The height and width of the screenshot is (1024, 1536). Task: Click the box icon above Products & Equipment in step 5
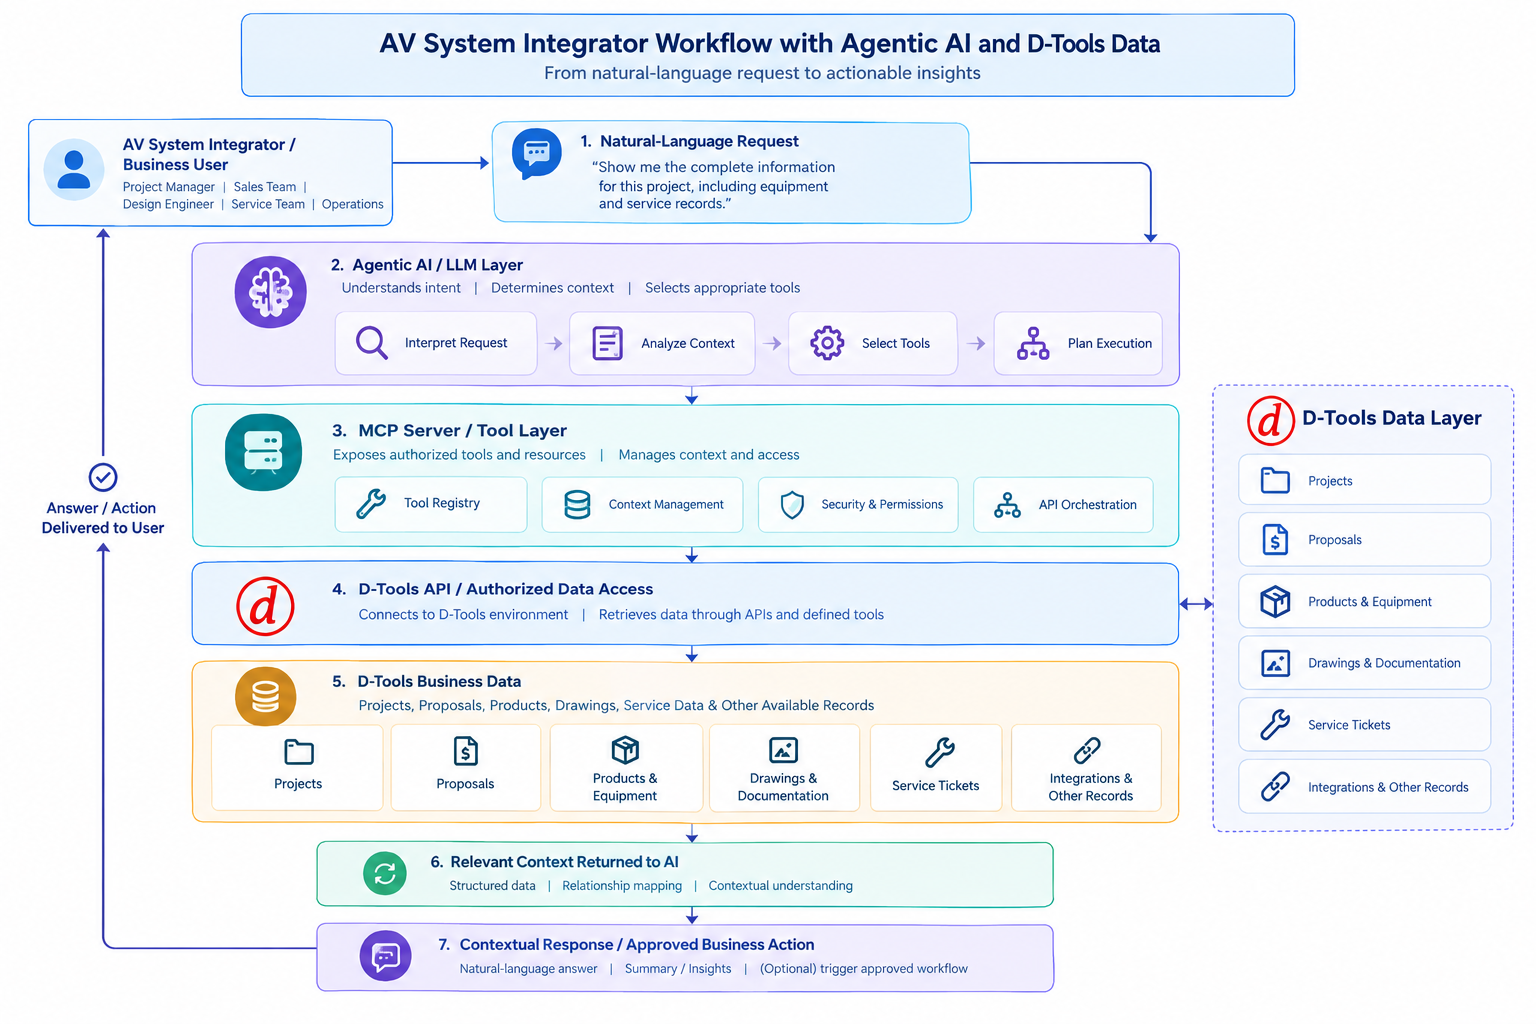pyautogui.click(x=625, y=750)
